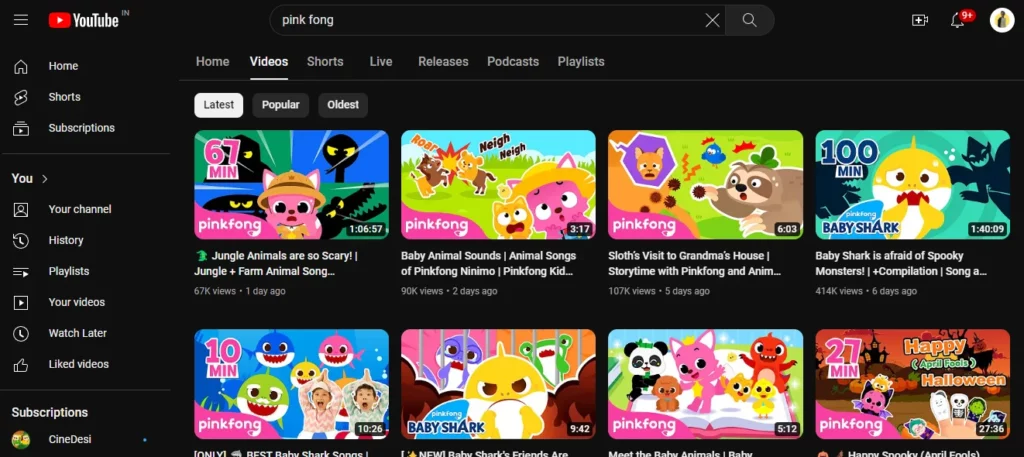The height and width of the screenshot is (457, 1024).
Task: Open Baby Shark Spooky Monsters thumbnail
Action: (x=912, y=185)
